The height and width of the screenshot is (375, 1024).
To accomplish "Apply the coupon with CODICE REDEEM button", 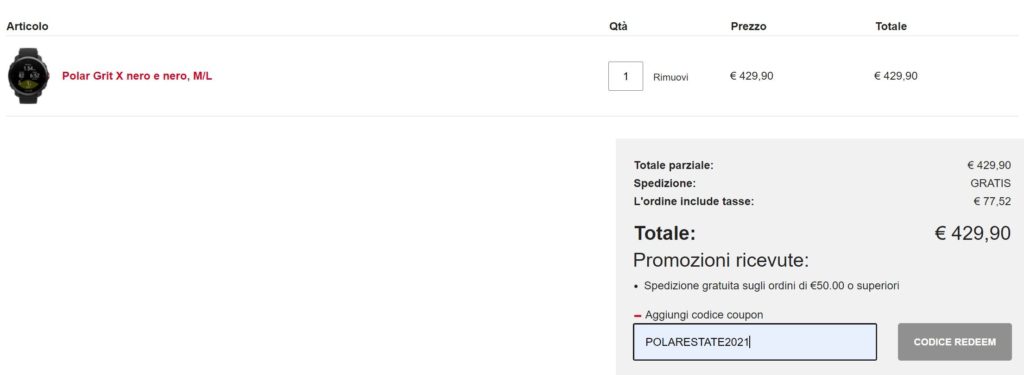I will point(955,342).
